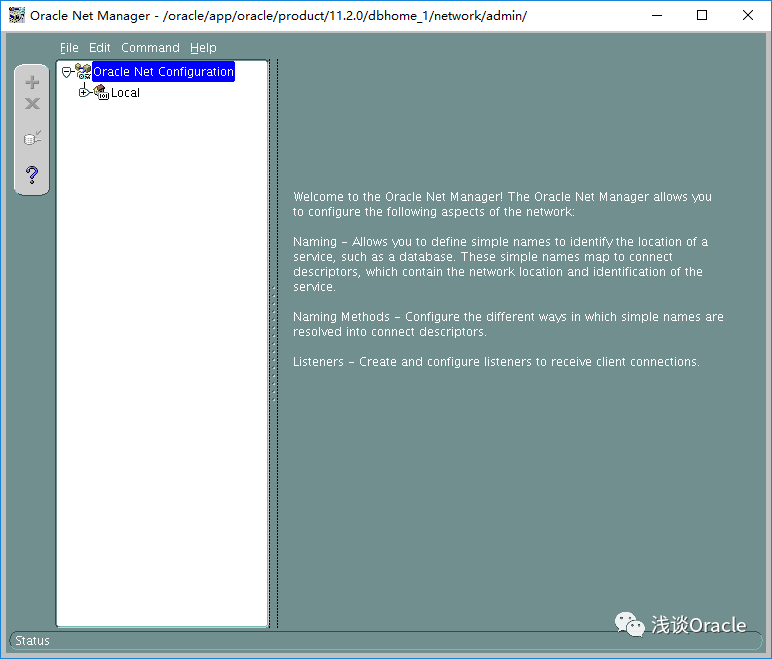Minimize the Oracle Net Manager window
Image resolution: width=772 pixels, height=659 pixels.
657,15
